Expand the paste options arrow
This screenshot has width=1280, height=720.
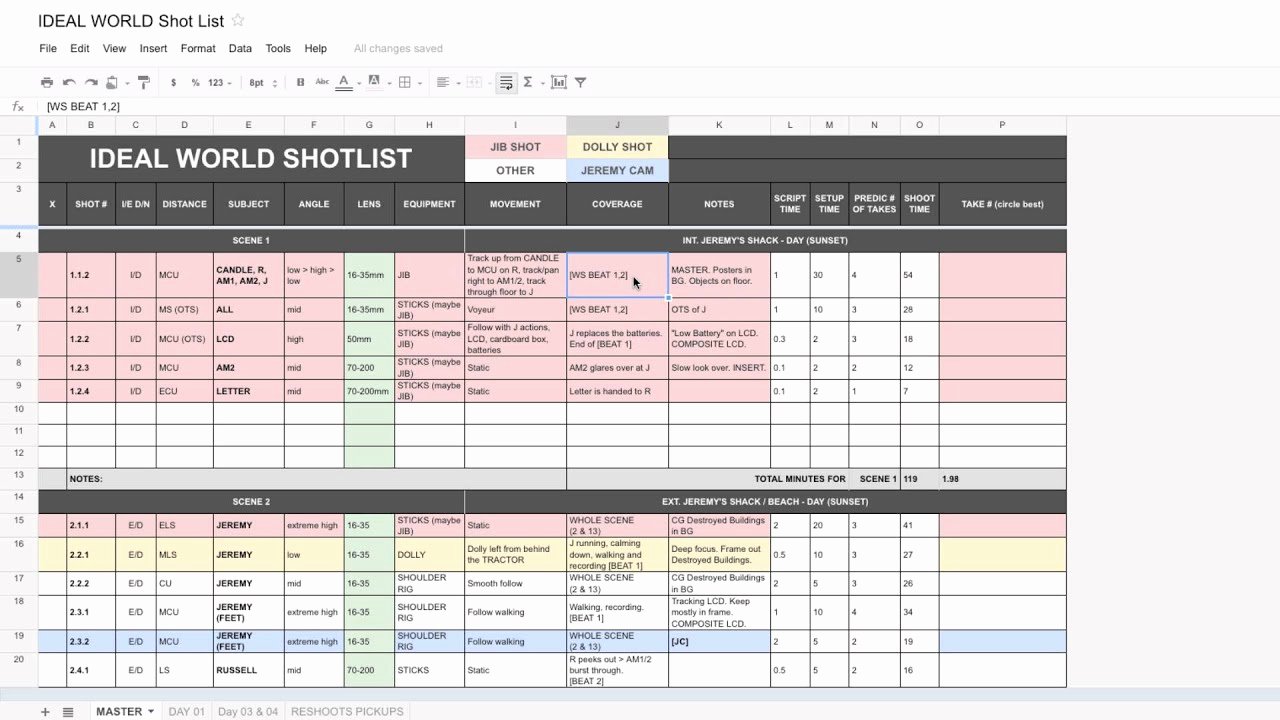(x=125, y=83)
